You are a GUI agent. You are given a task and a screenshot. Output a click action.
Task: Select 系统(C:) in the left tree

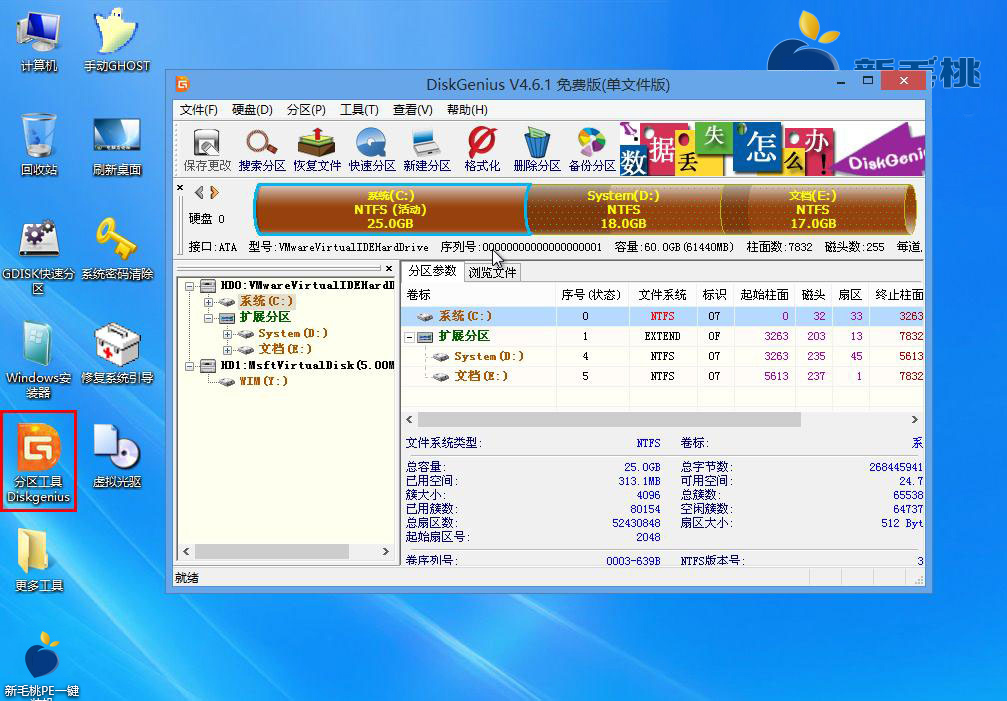point(266,301)
